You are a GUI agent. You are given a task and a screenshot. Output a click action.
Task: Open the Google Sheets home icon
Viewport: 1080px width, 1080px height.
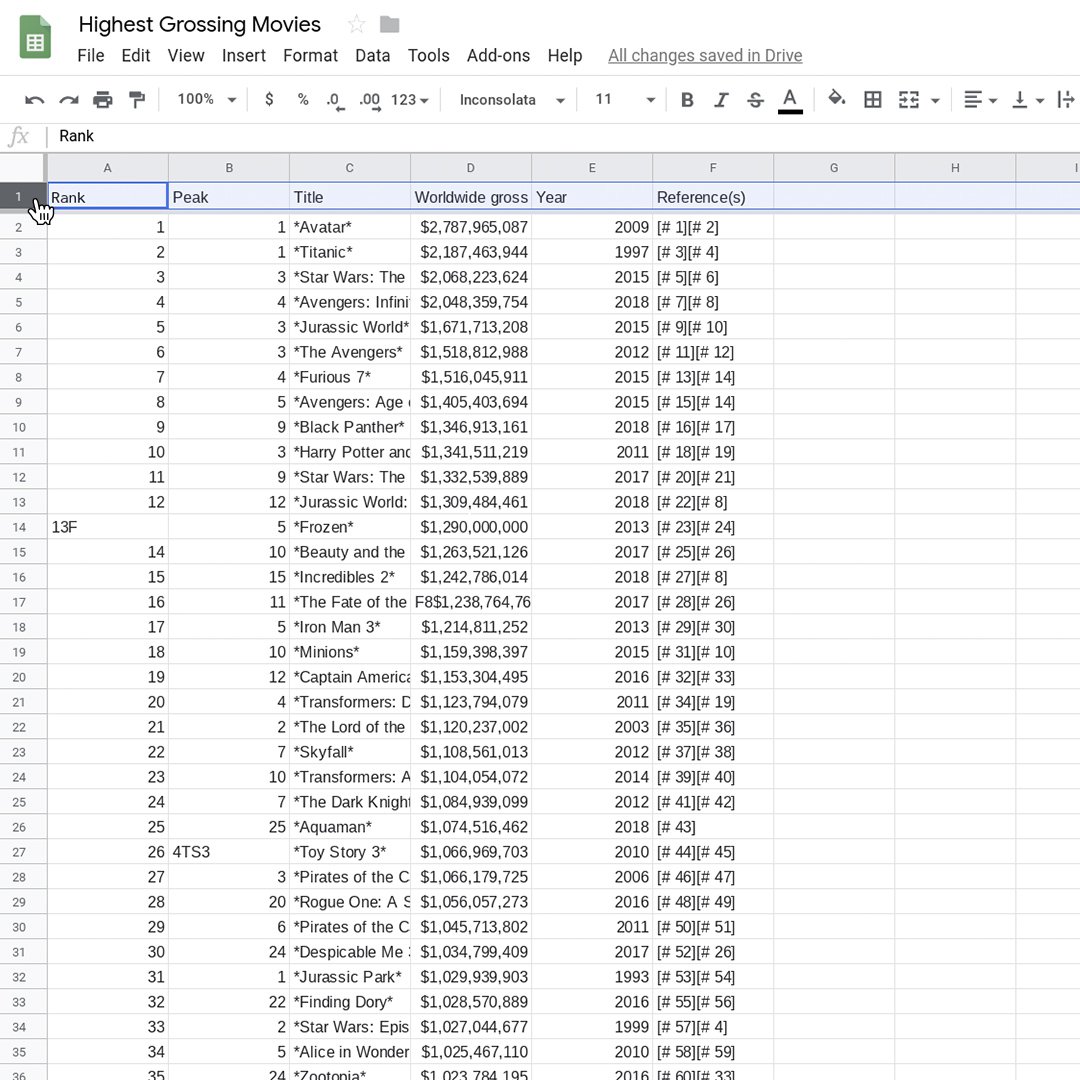(35, 37)
